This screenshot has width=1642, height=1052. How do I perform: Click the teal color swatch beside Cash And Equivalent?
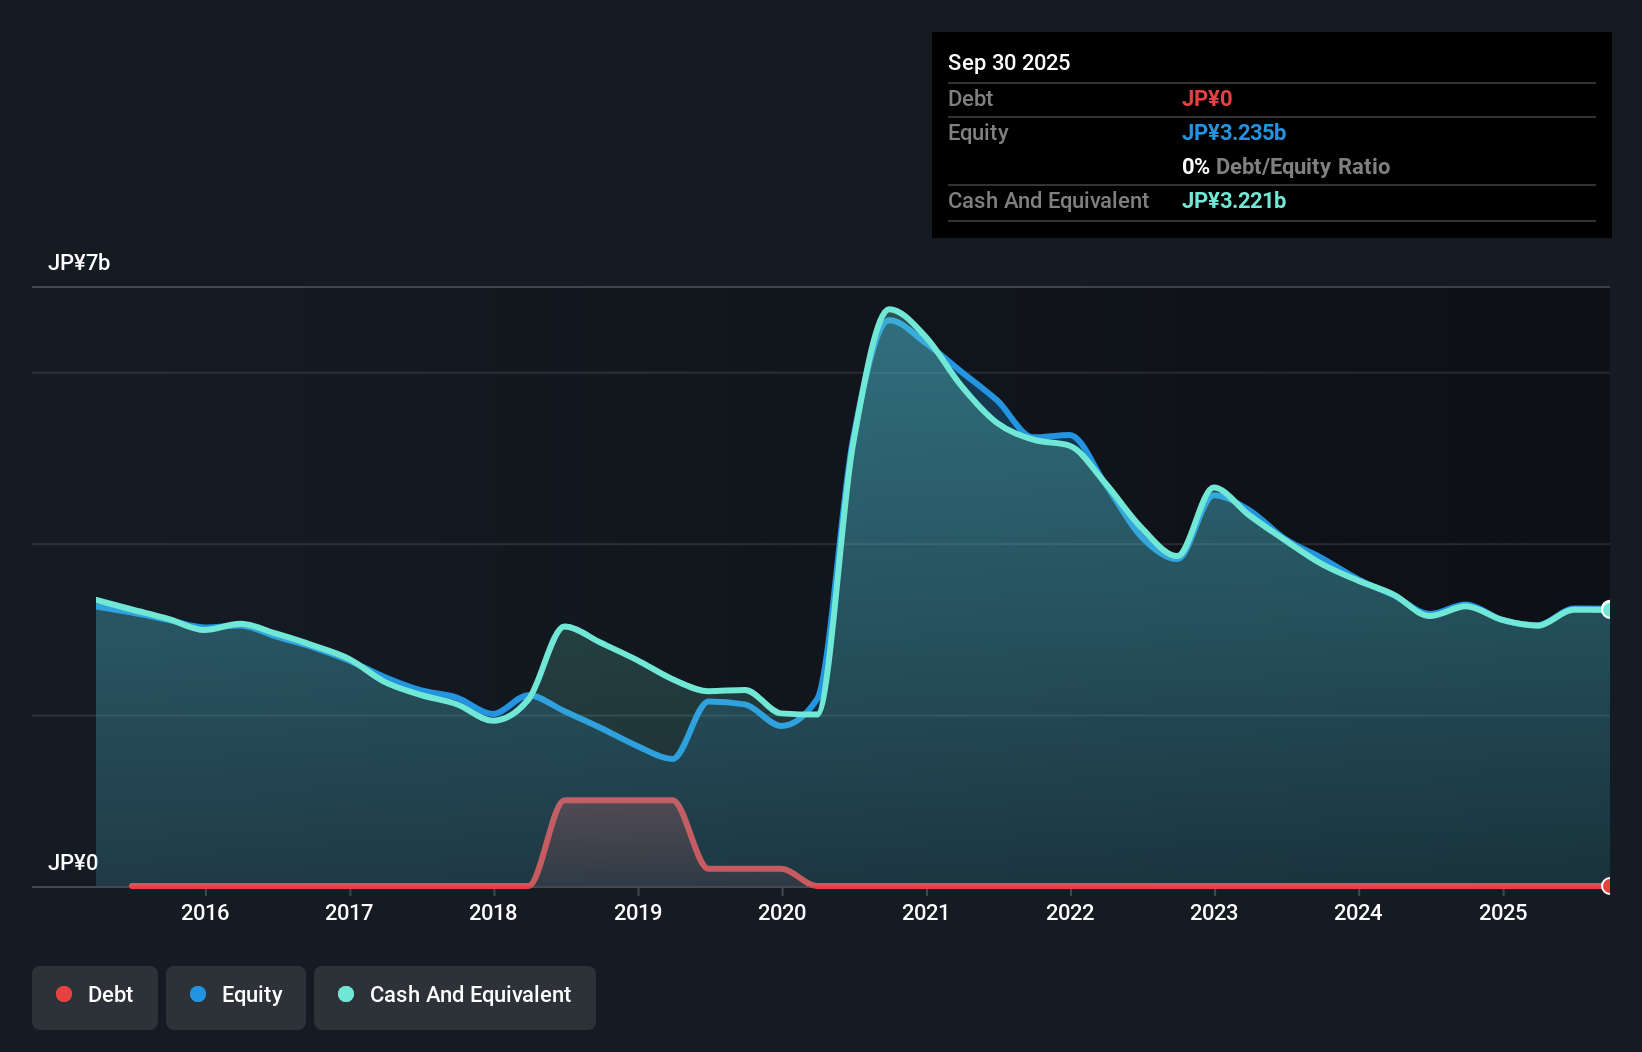(345, 994)
